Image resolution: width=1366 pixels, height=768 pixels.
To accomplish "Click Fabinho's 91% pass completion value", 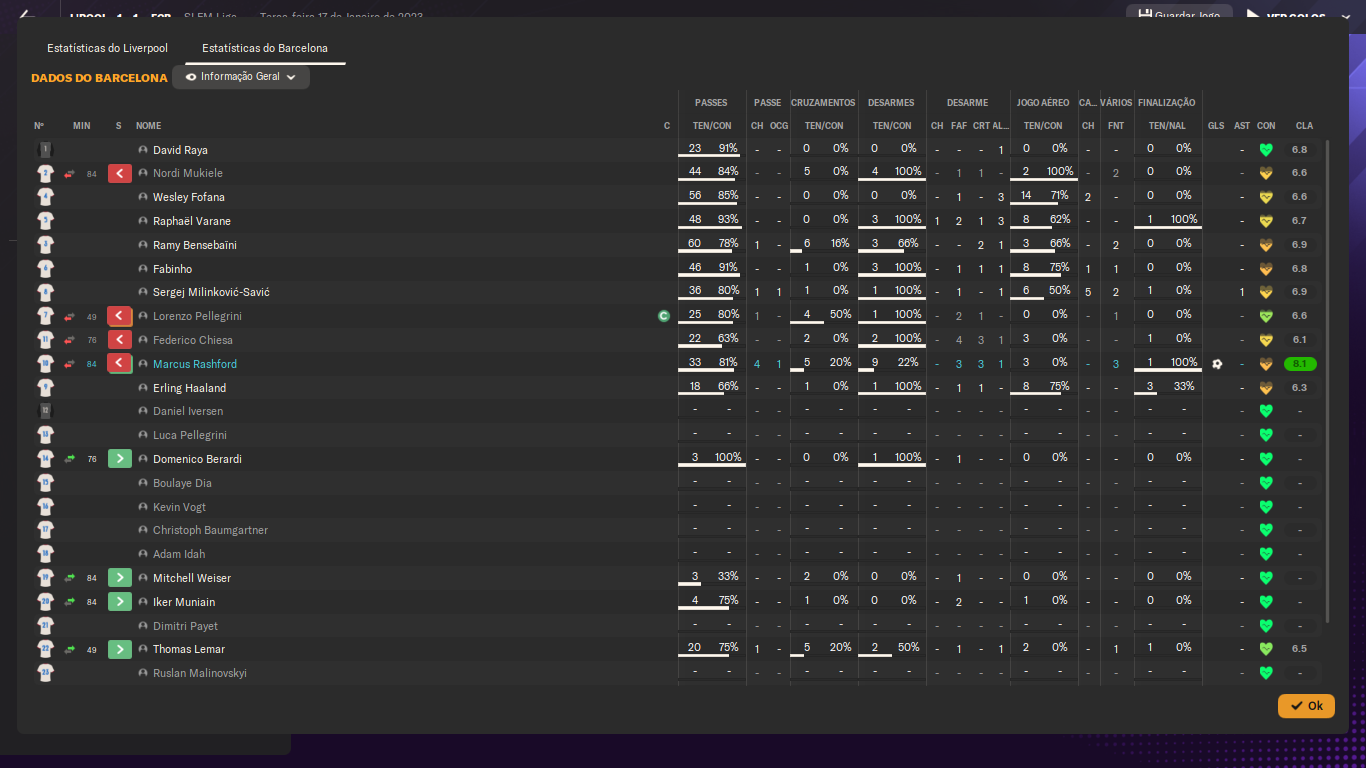I will click(x=728, y=267).
